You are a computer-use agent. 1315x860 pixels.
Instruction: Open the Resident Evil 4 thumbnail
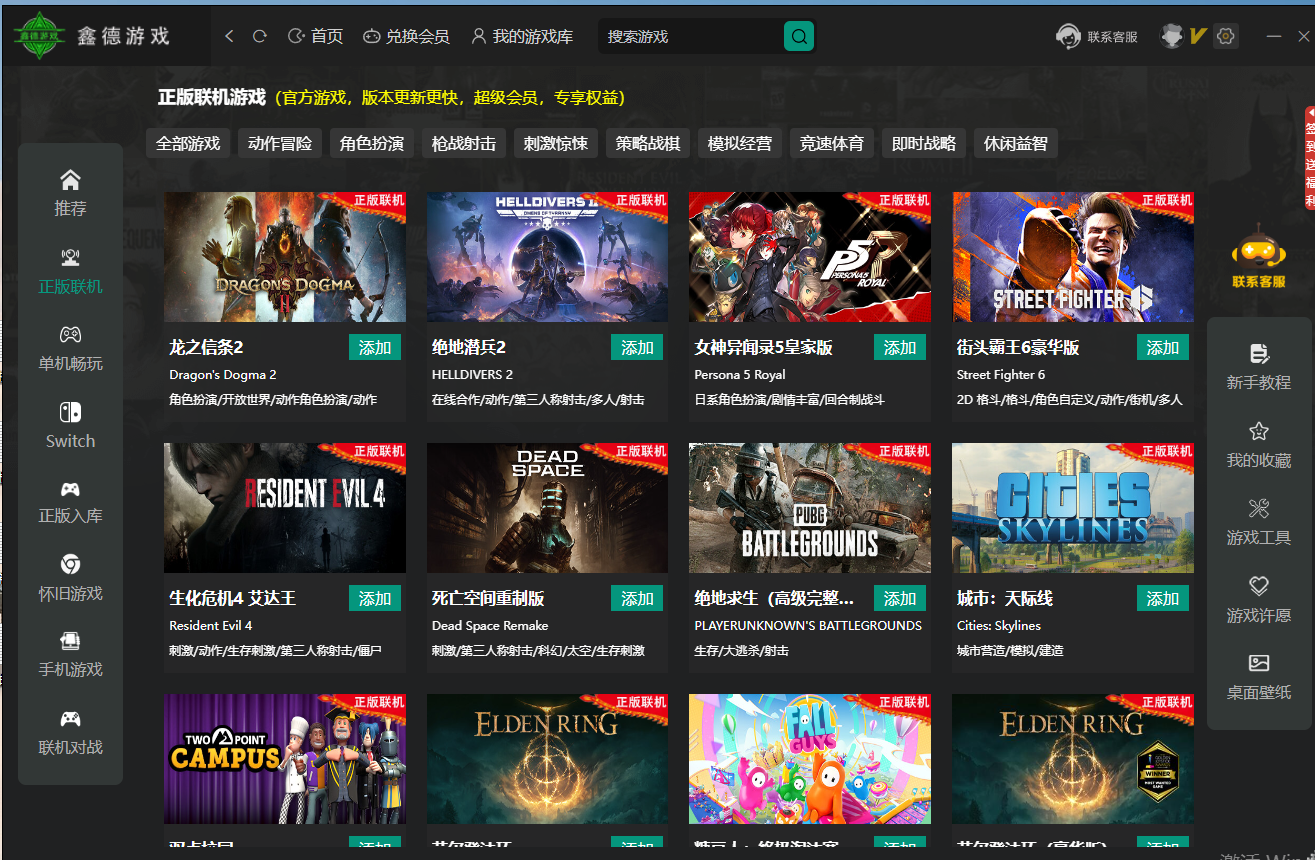[285, 508]
